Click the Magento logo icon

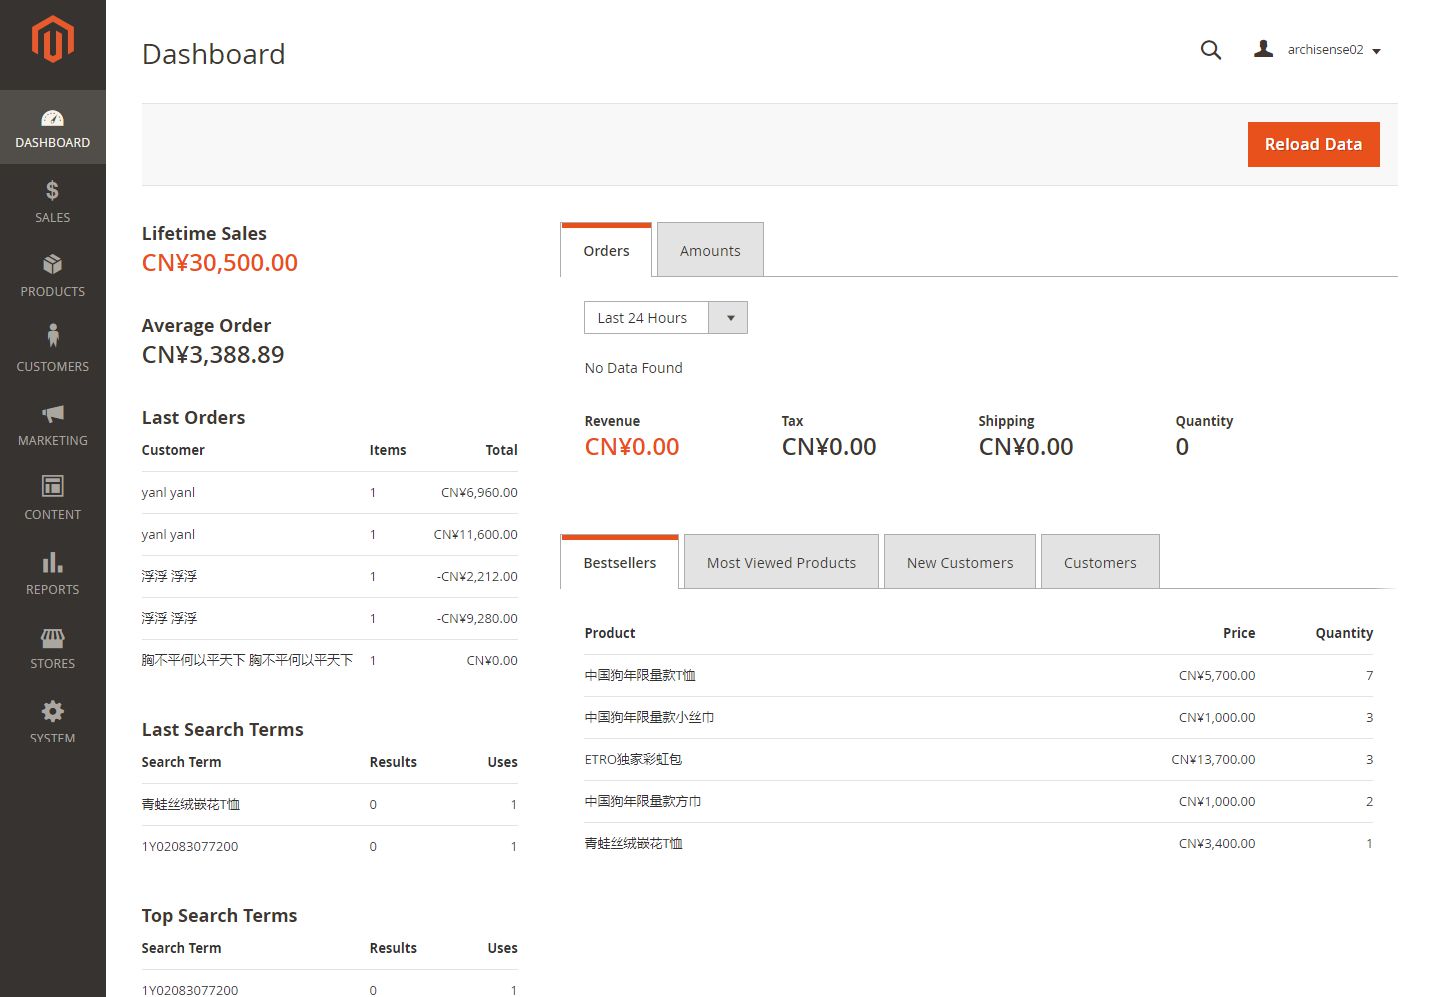pos(53,40)
